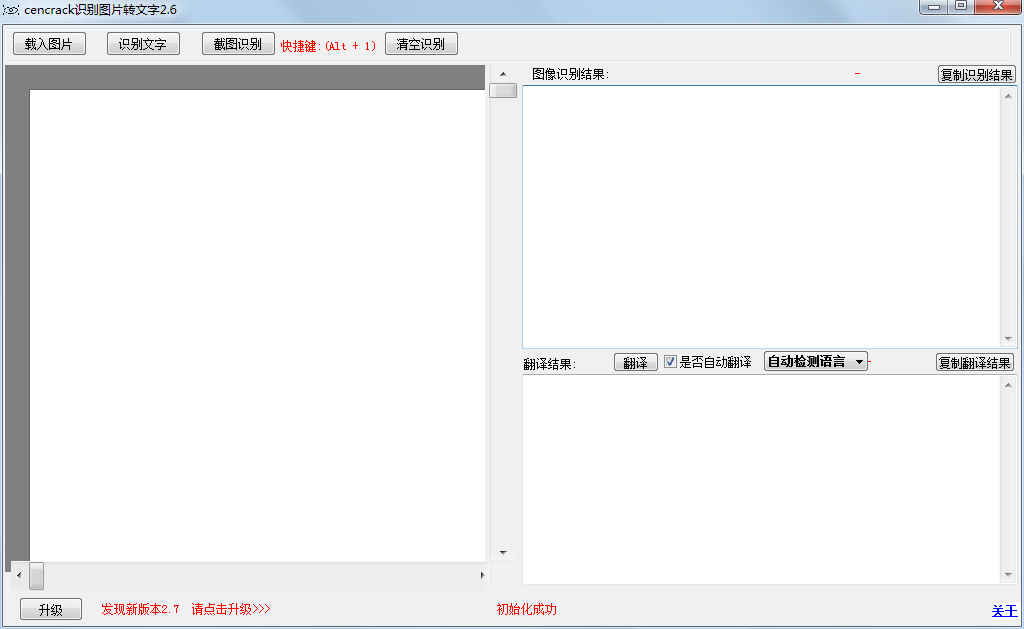Viewport: 1024px width, 629px height.
Task: Click the 清空识别 (Clear Recognition) button
Action: [x=420, y=43]
